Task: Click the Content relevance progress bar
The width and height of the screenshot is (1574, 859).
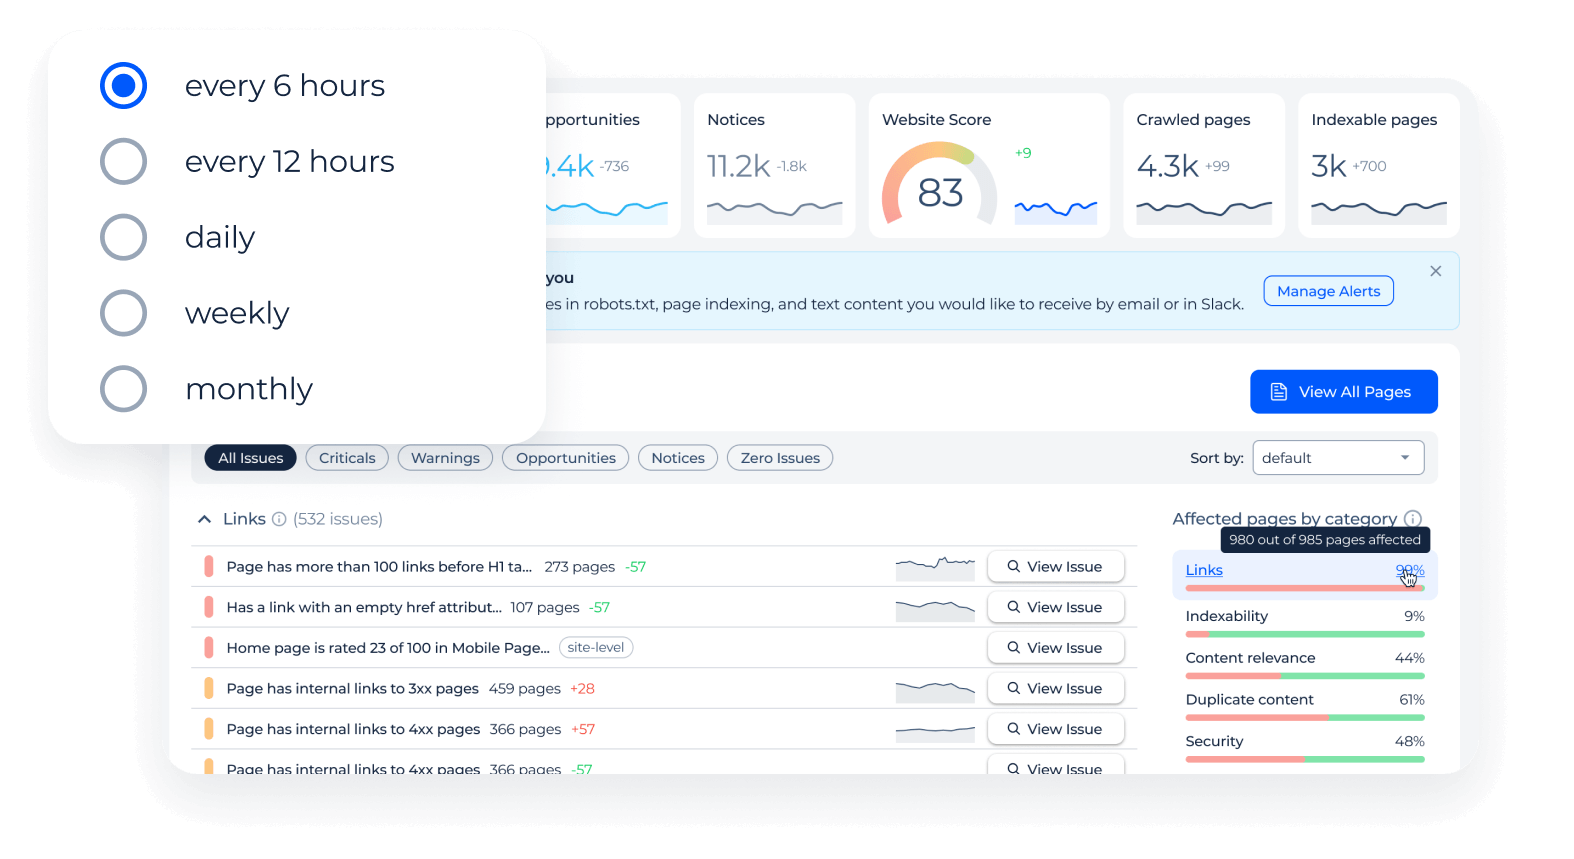Action: tap(1305, 676)
